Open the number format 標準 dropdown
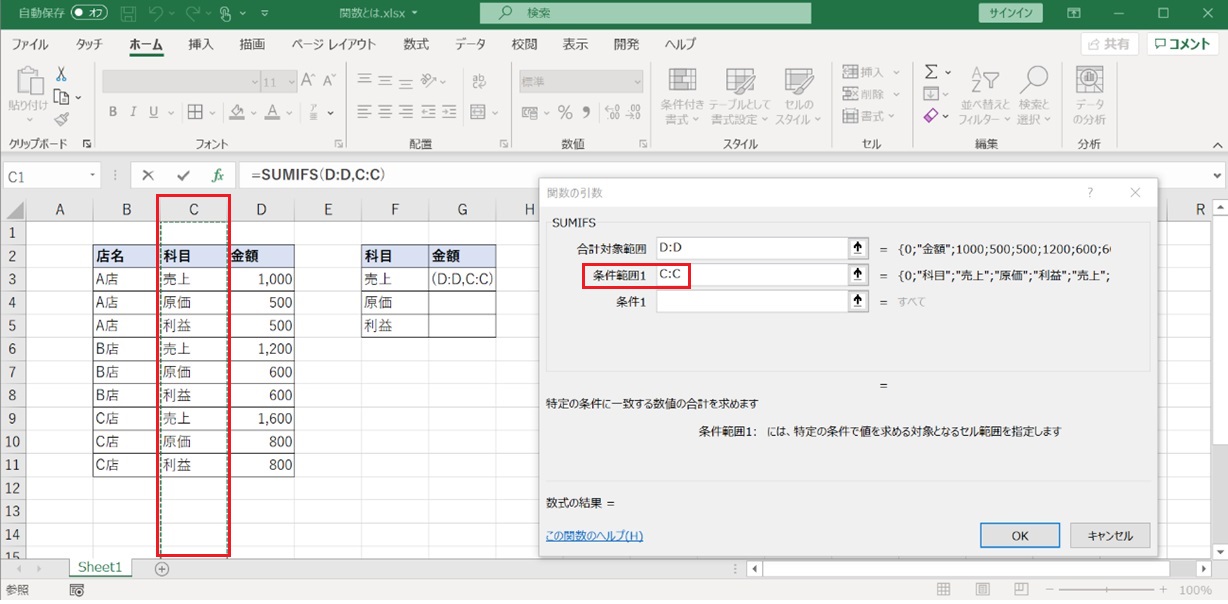This screenshot has width=1228, height=604. click(636, 82)
